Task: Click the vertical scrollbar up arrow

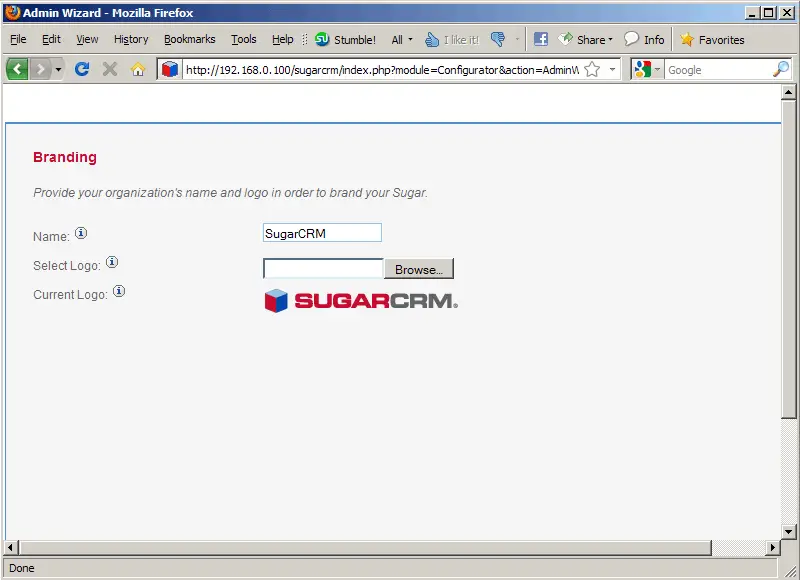Action: click(788, 92)
